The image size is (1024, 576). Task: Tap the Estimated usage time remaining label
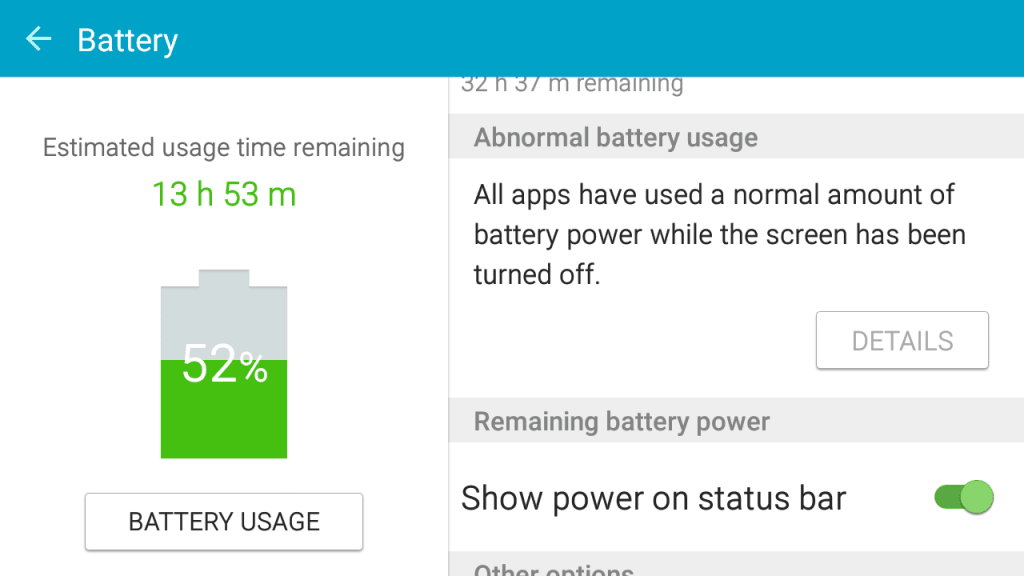[x=224, y=148]
